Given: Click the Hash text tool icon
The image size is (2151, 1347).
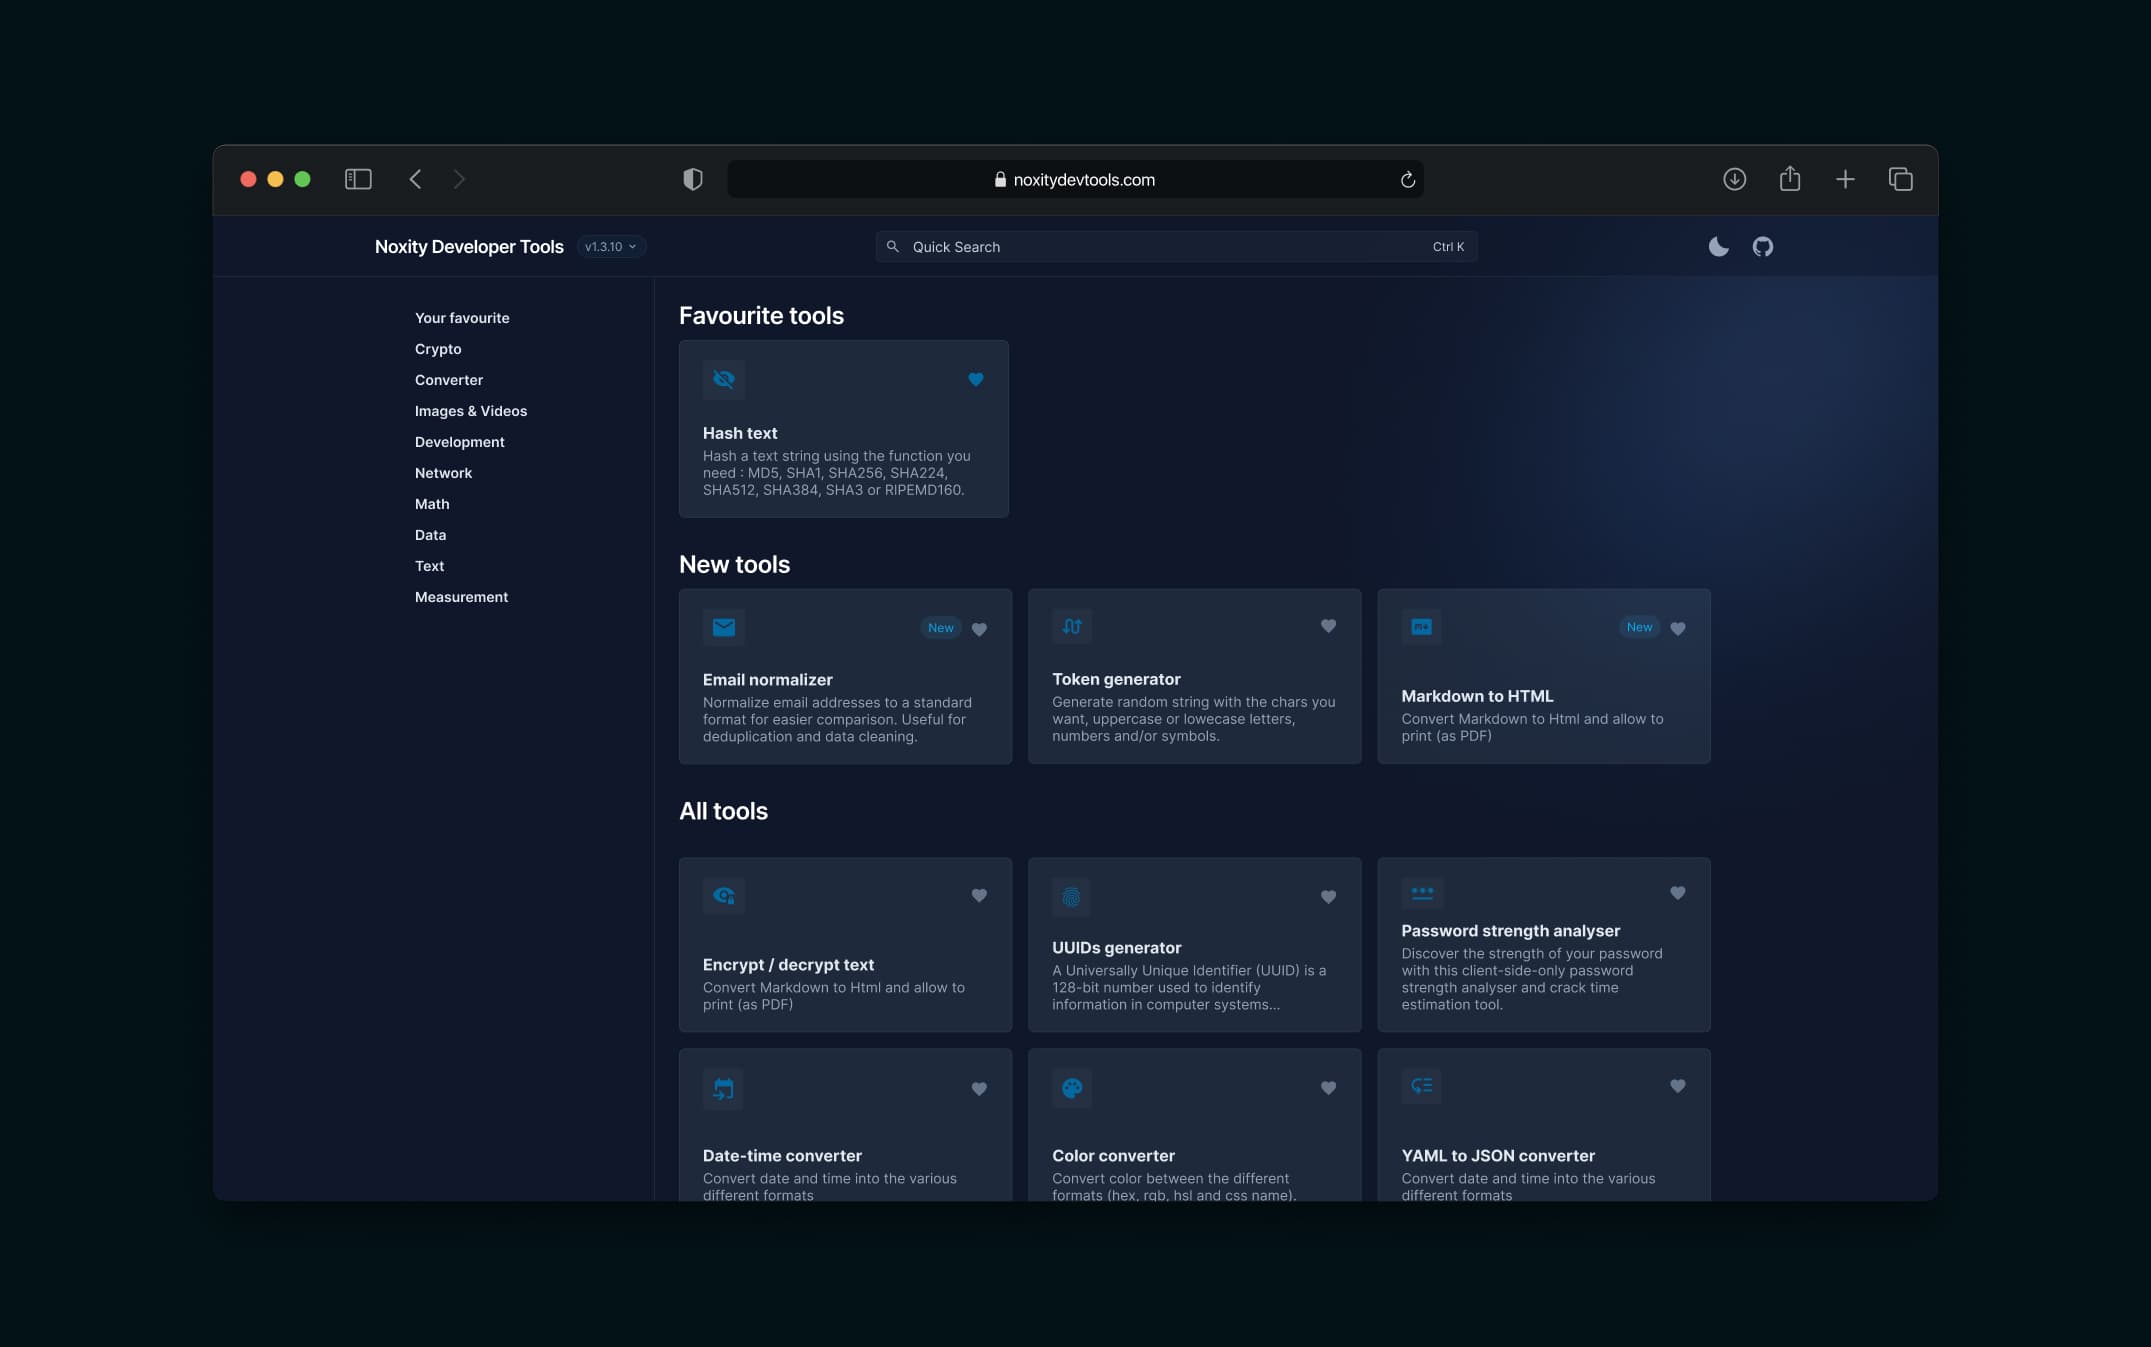Looking at the screenshot, I should [x=723, y=379].
